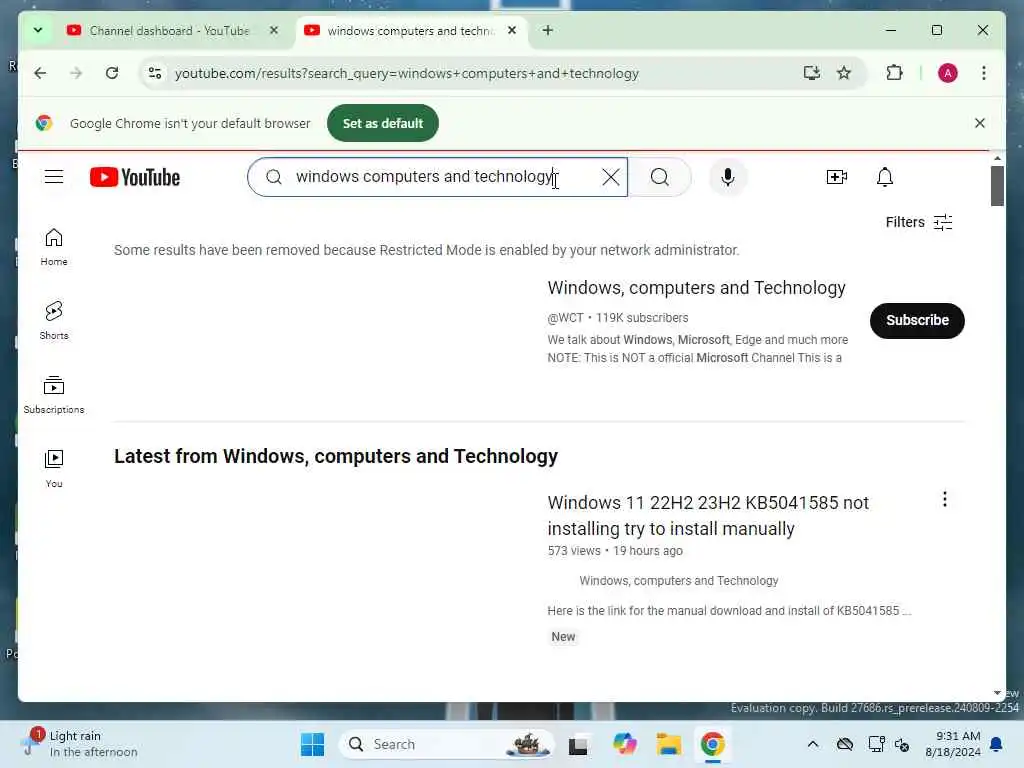Open the You section
The width and height of the screenshot is (1024, 768).
pyautogui.click(x=54, y=468)
